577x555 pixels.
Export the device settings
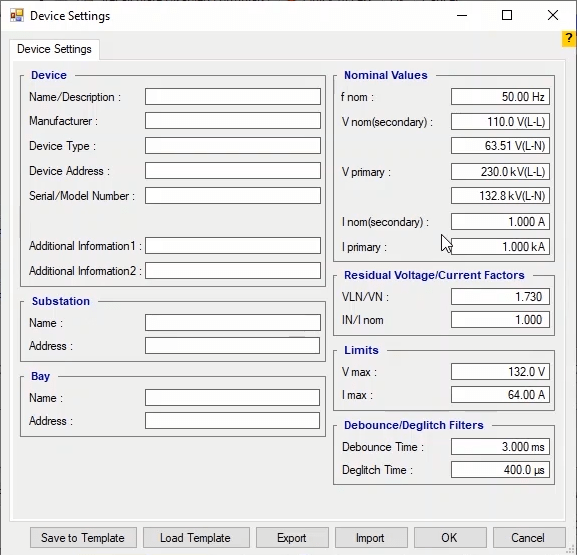292,538
